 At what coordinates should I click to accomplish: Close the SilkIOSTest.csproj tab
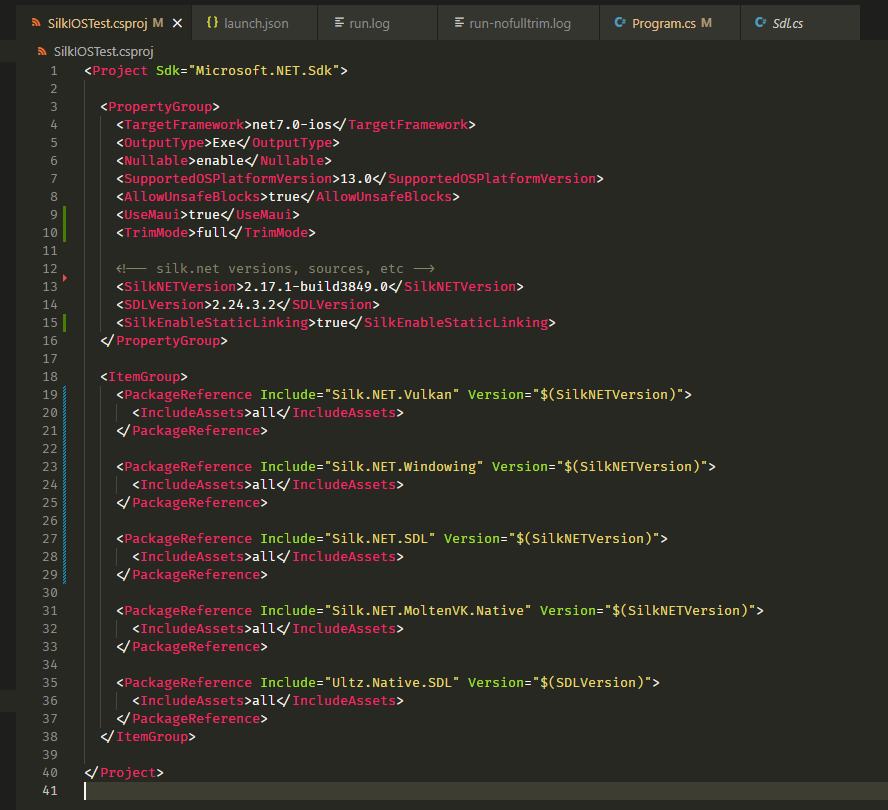point(177,22)
